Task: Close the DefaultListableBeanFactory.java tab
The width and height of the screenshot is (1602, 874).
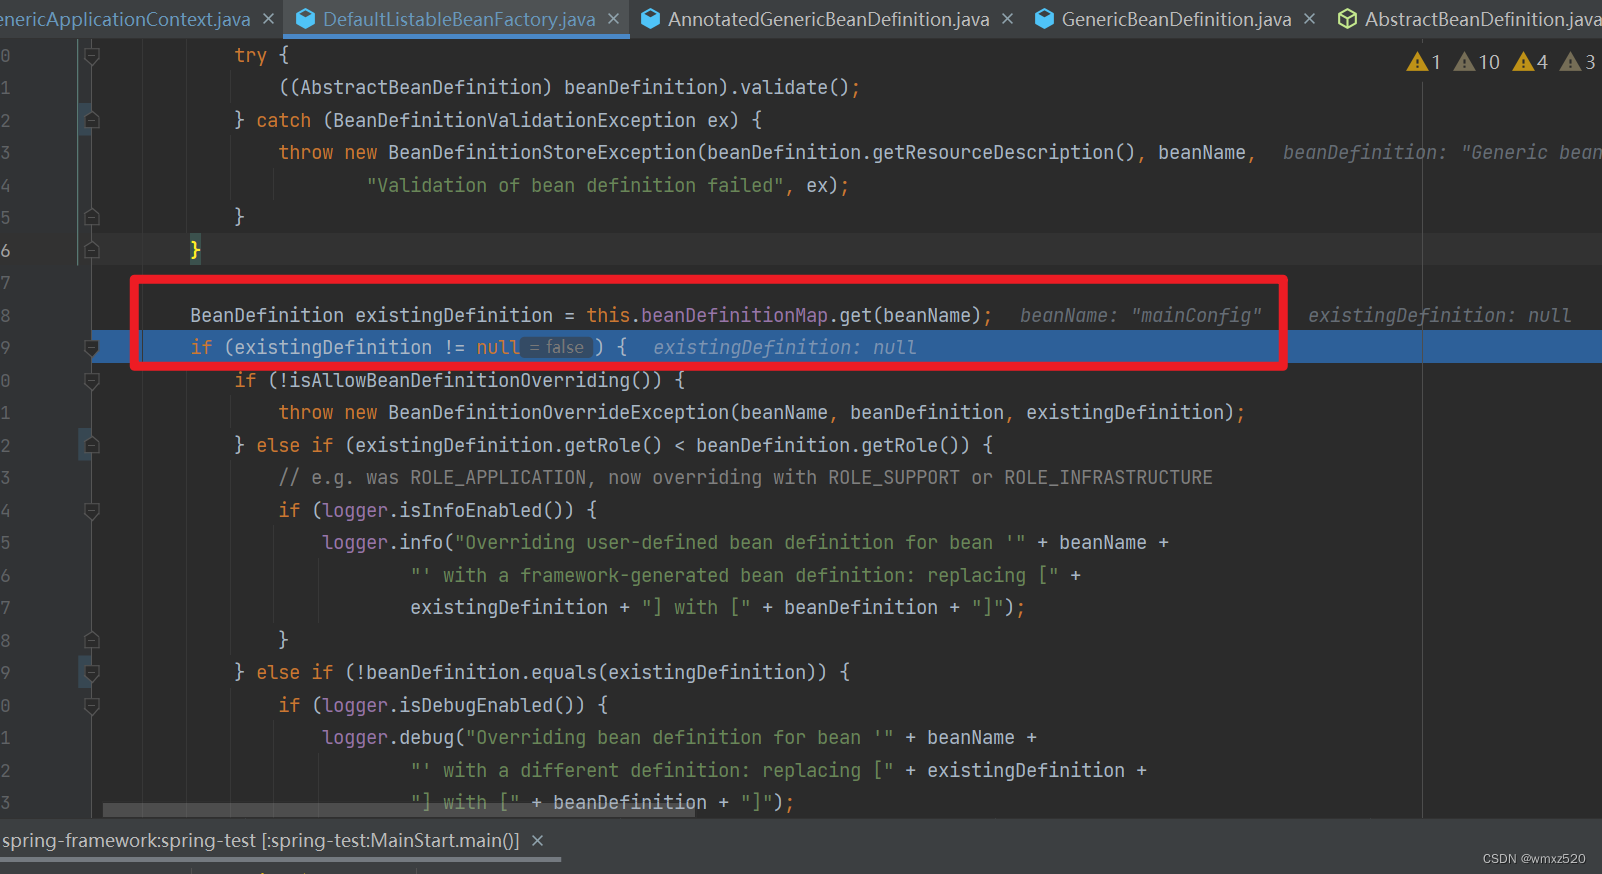Action: pos(613,19)
